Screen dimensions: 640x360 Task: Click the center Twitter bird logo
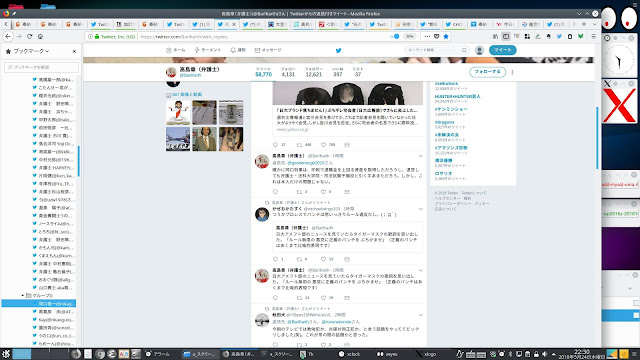(338, 50)
